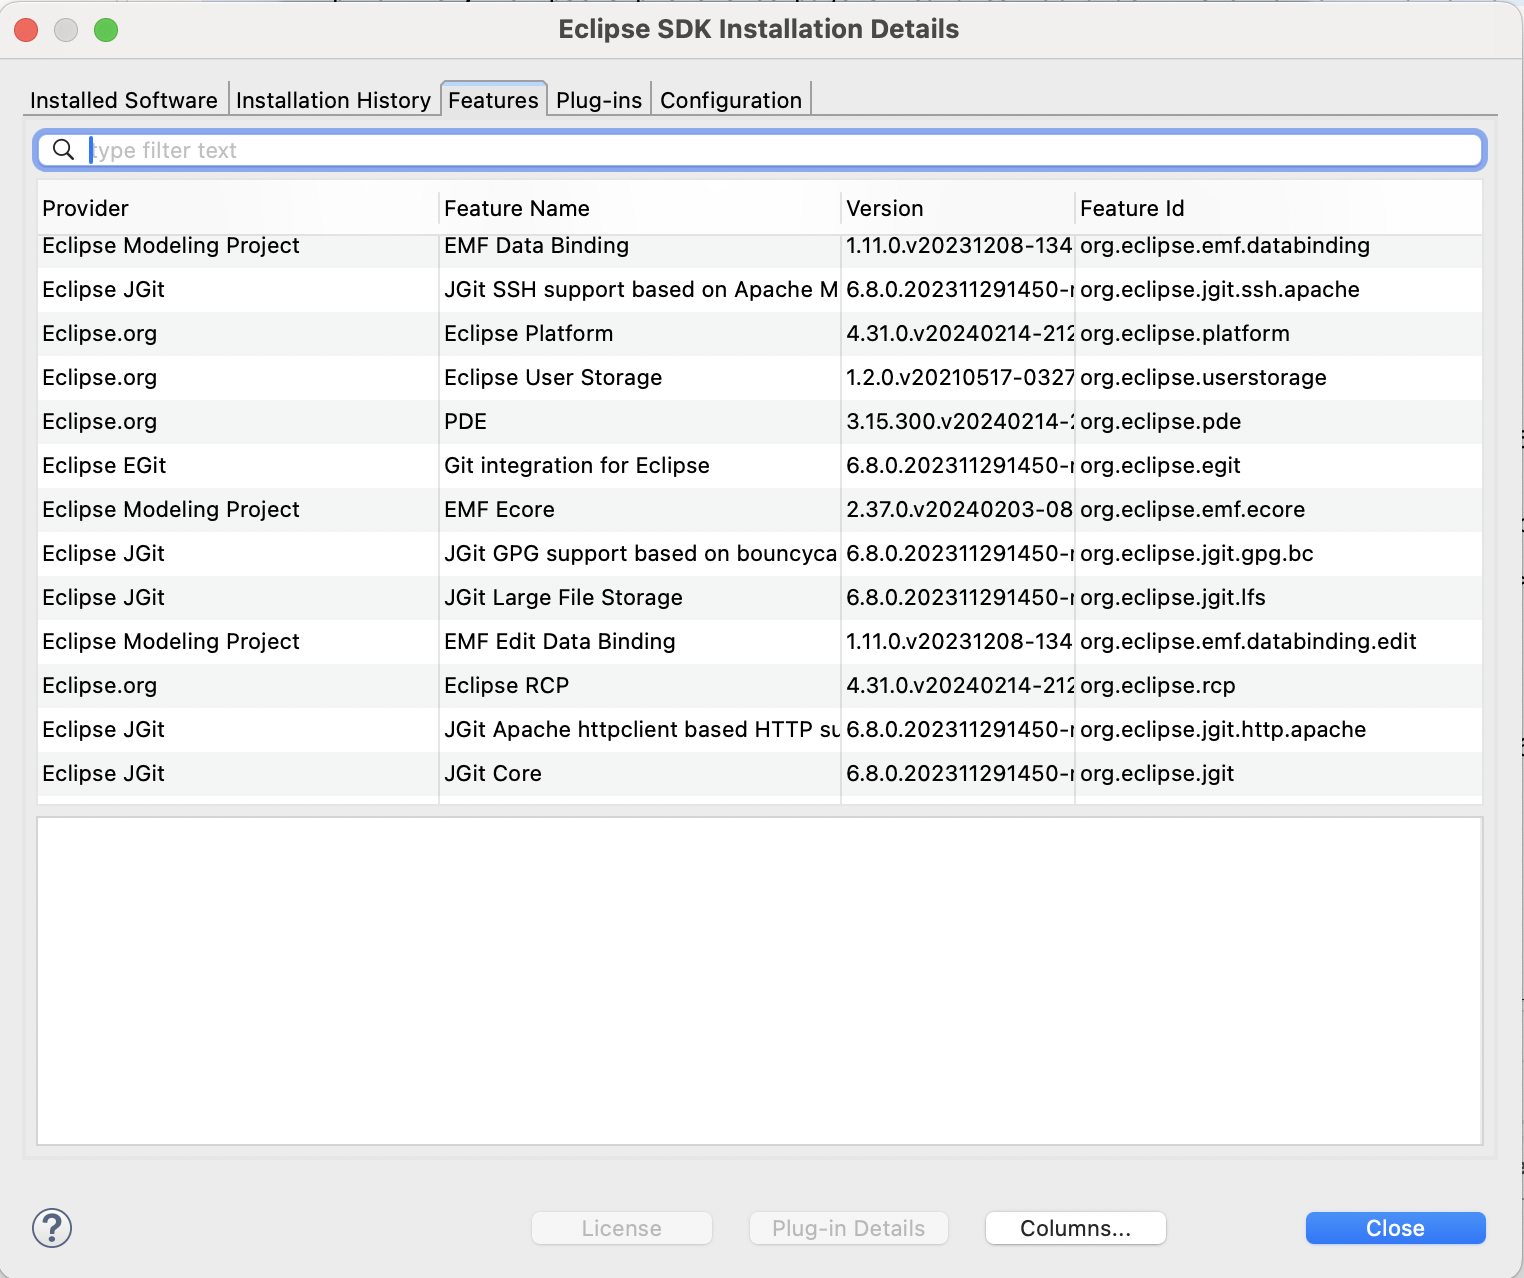Select the Eclipse RCP feature
Image resolution: width=1524 pixels, height=1278 pixels.
click(760, 686)
